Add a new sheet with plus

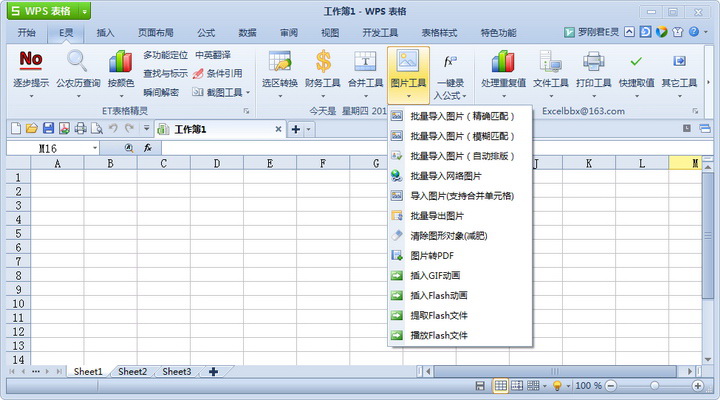pos(213,372)
